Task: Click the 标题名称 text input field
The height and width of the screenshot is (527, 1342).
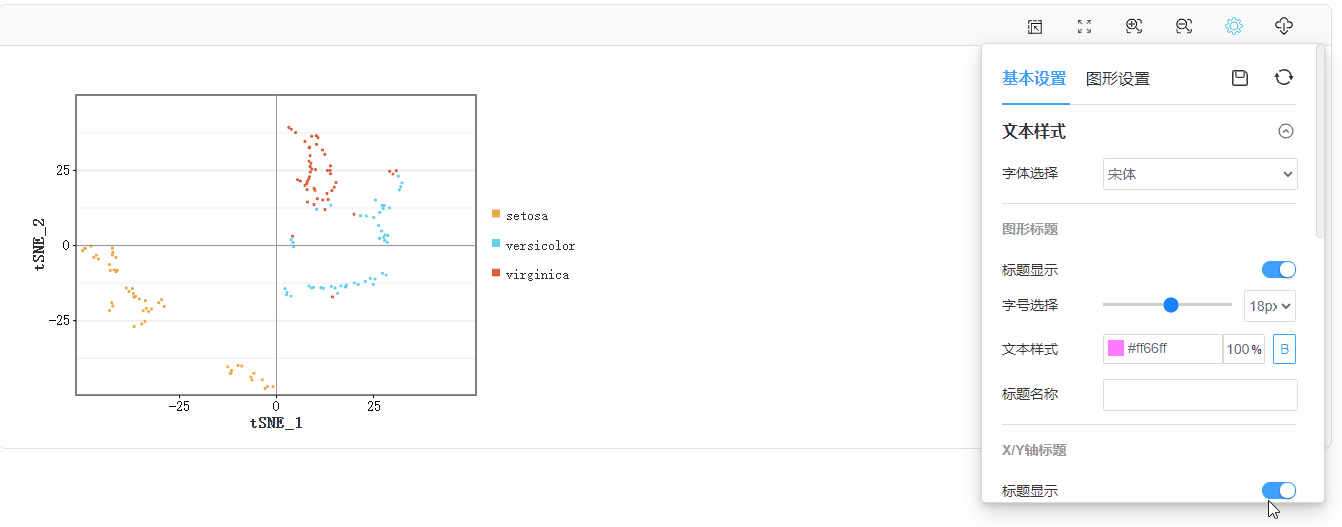Action: coord(1200,395)
